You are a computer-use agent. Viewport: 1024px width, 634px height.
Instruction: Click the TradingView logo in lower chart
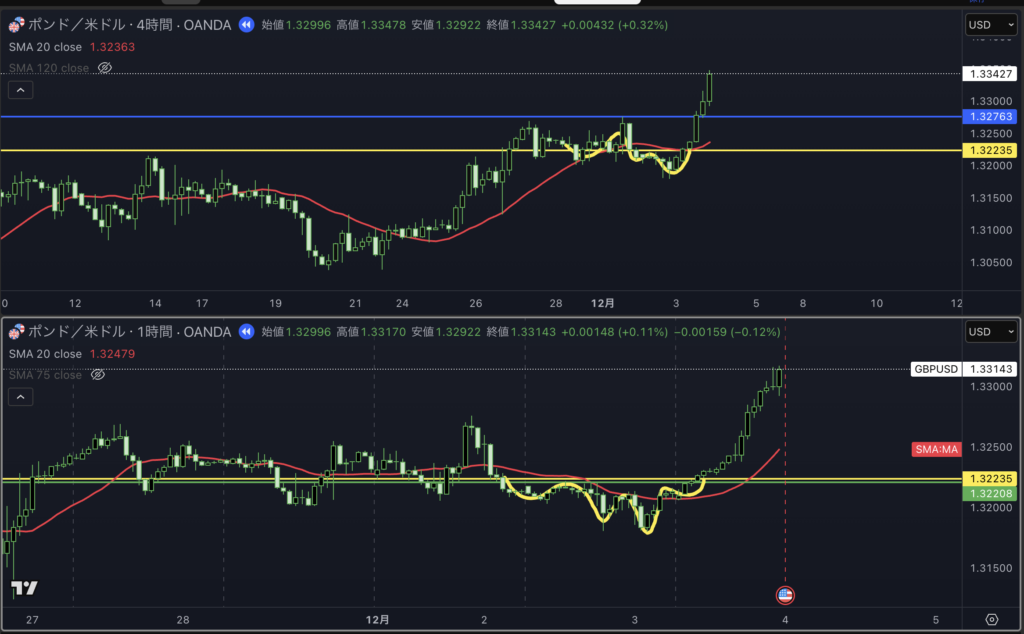pyautogui.click(x=25, y=588)
